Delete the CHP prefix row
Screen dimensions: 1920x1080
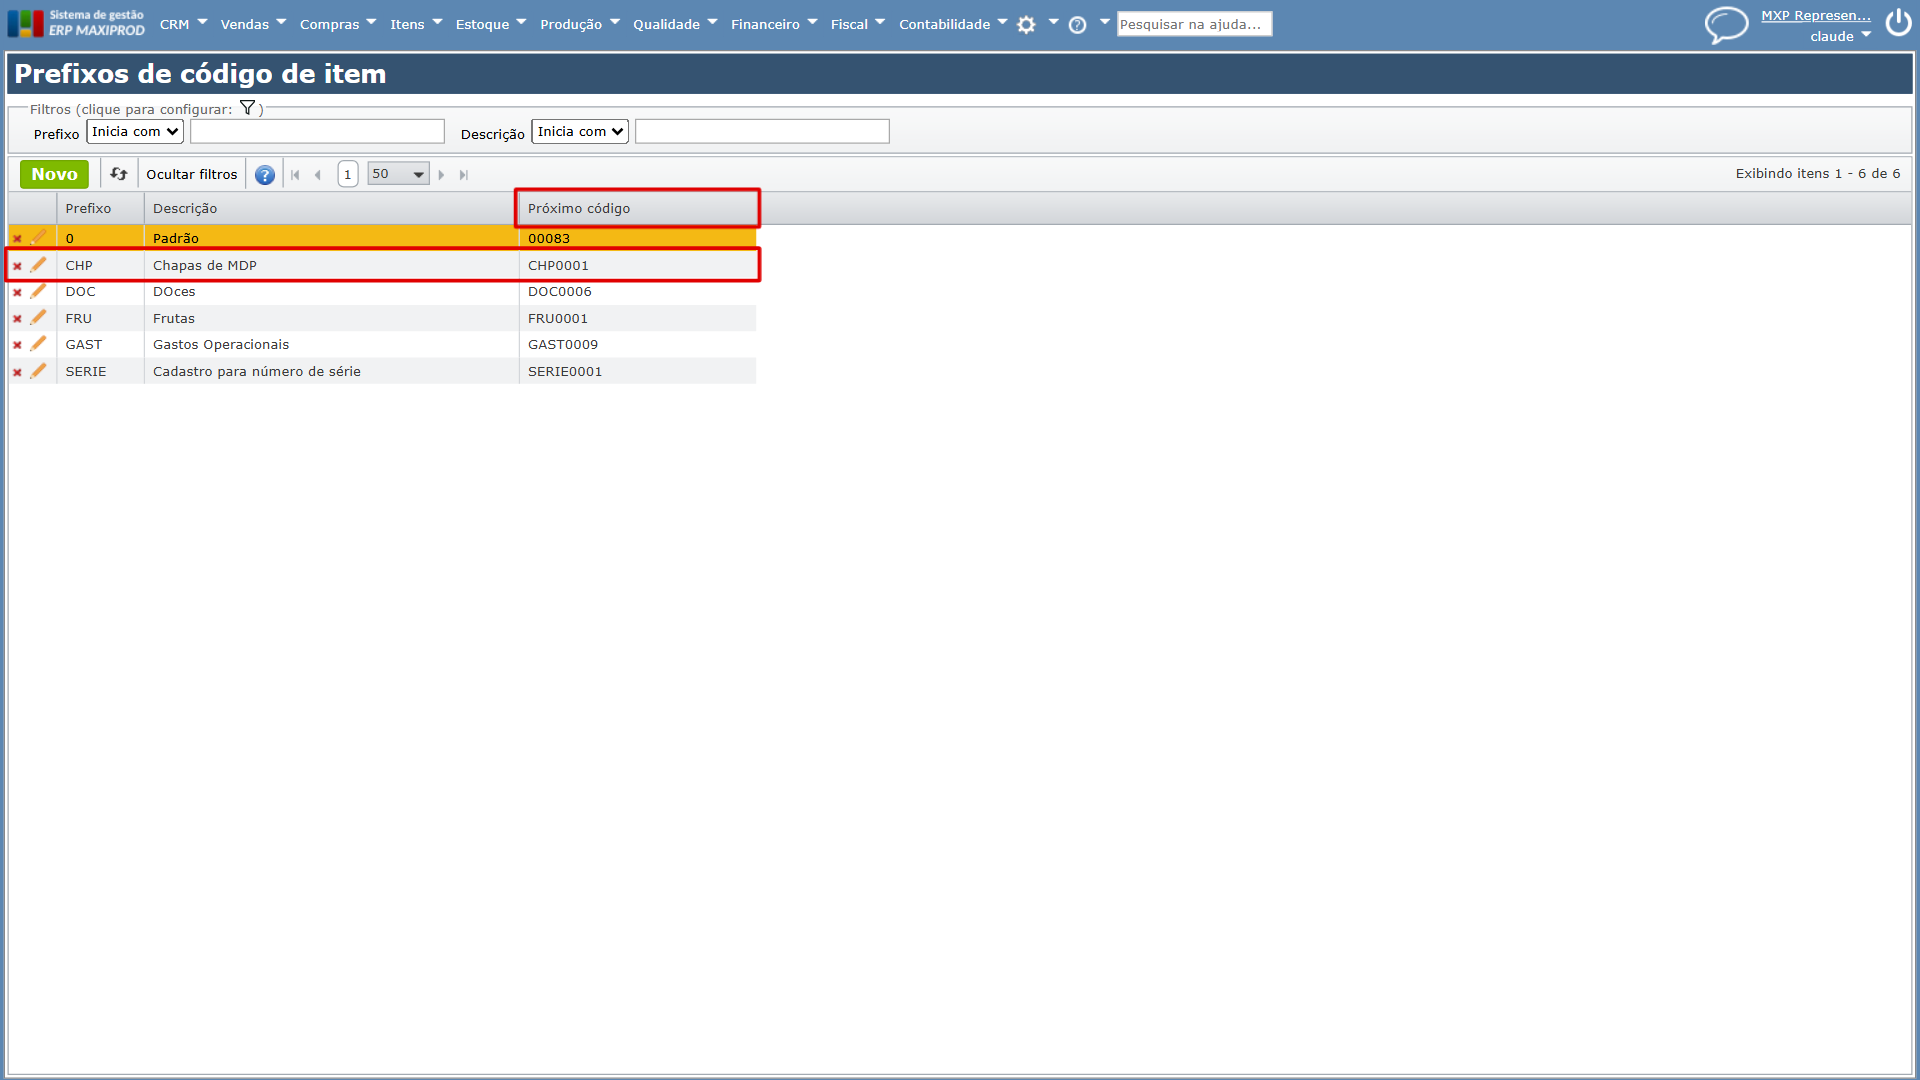click(x=17, y=266)
